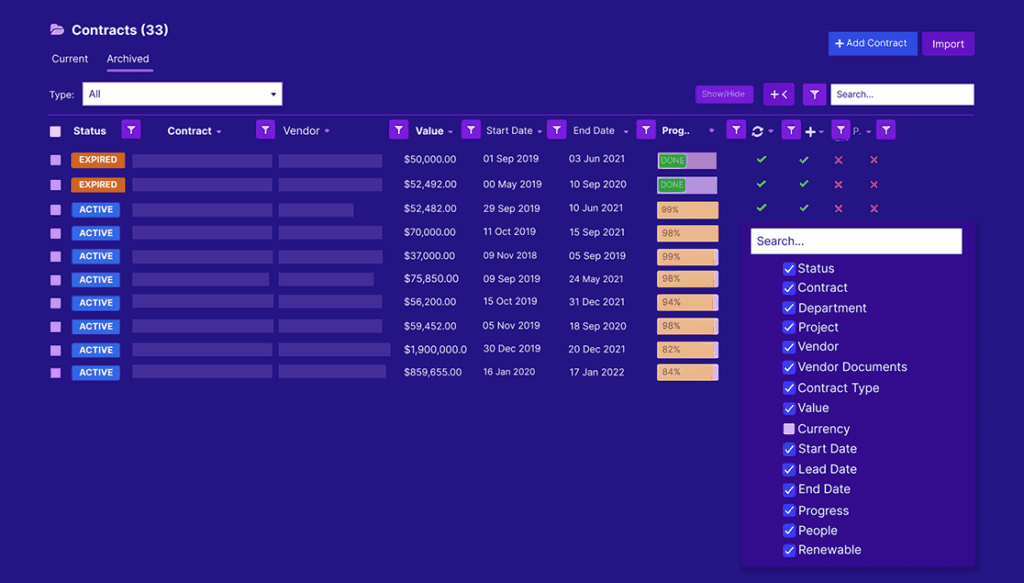The width and height of the screenshot is (1024, 583).
Task: Click the renewable refresh icon in table header
Action: (x=758, y=131)
